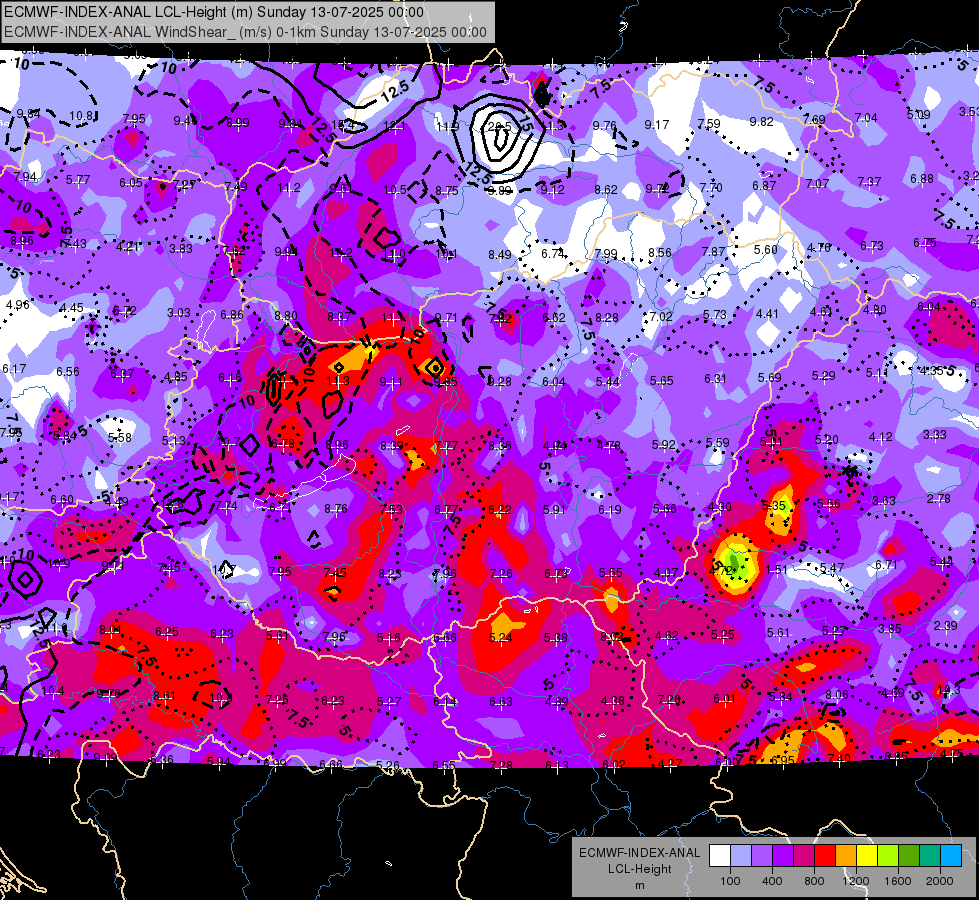Click the grid value 3.63

pos(883,500)
